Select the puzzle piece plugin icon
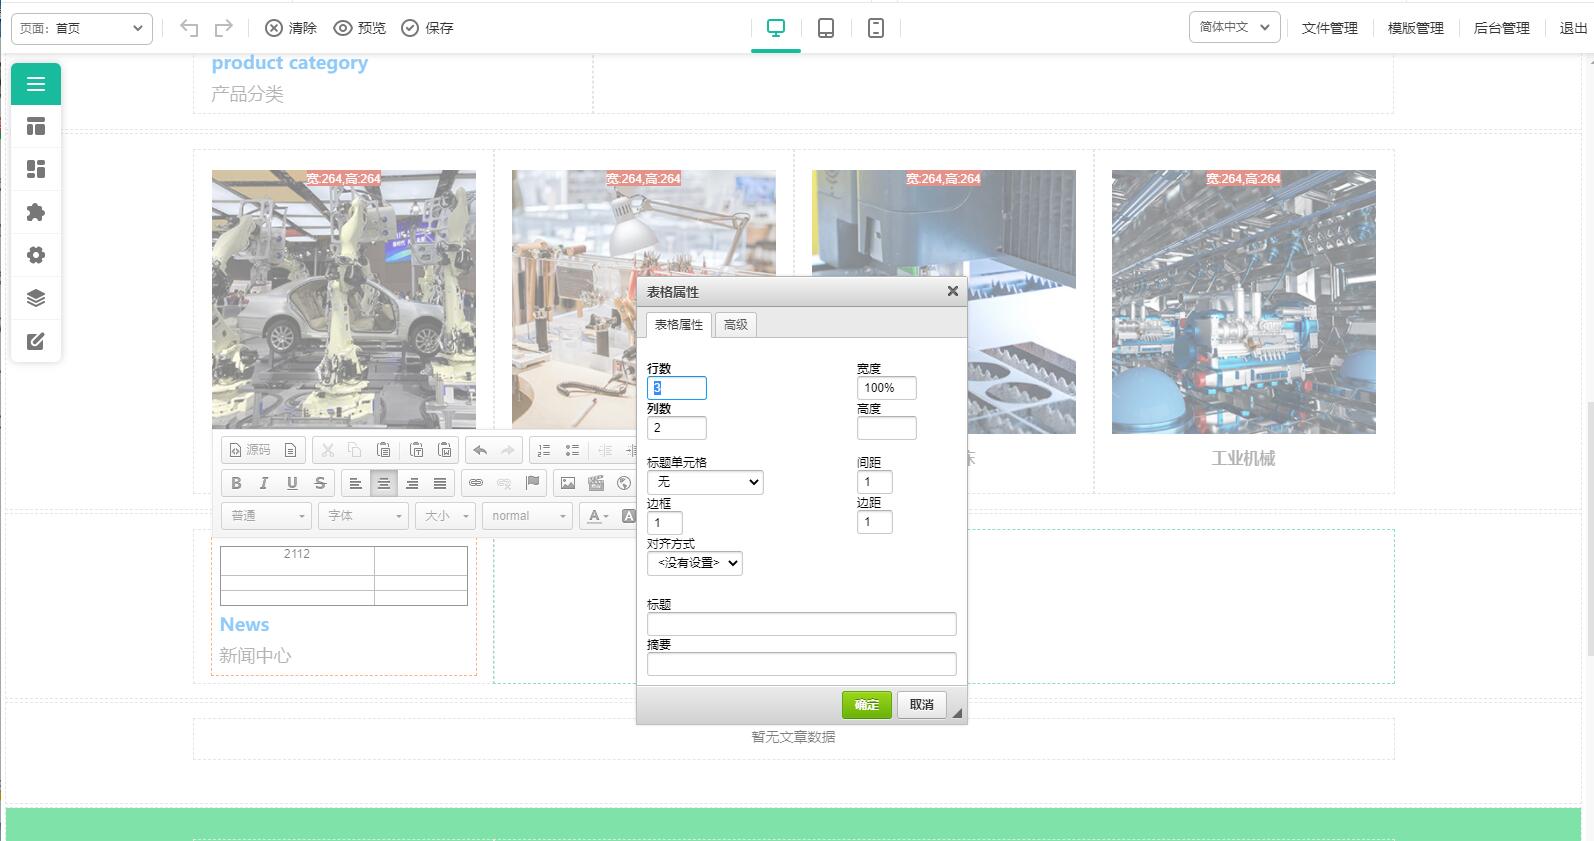The height and width of the screenshot is (841, 1594). [36, 212]
